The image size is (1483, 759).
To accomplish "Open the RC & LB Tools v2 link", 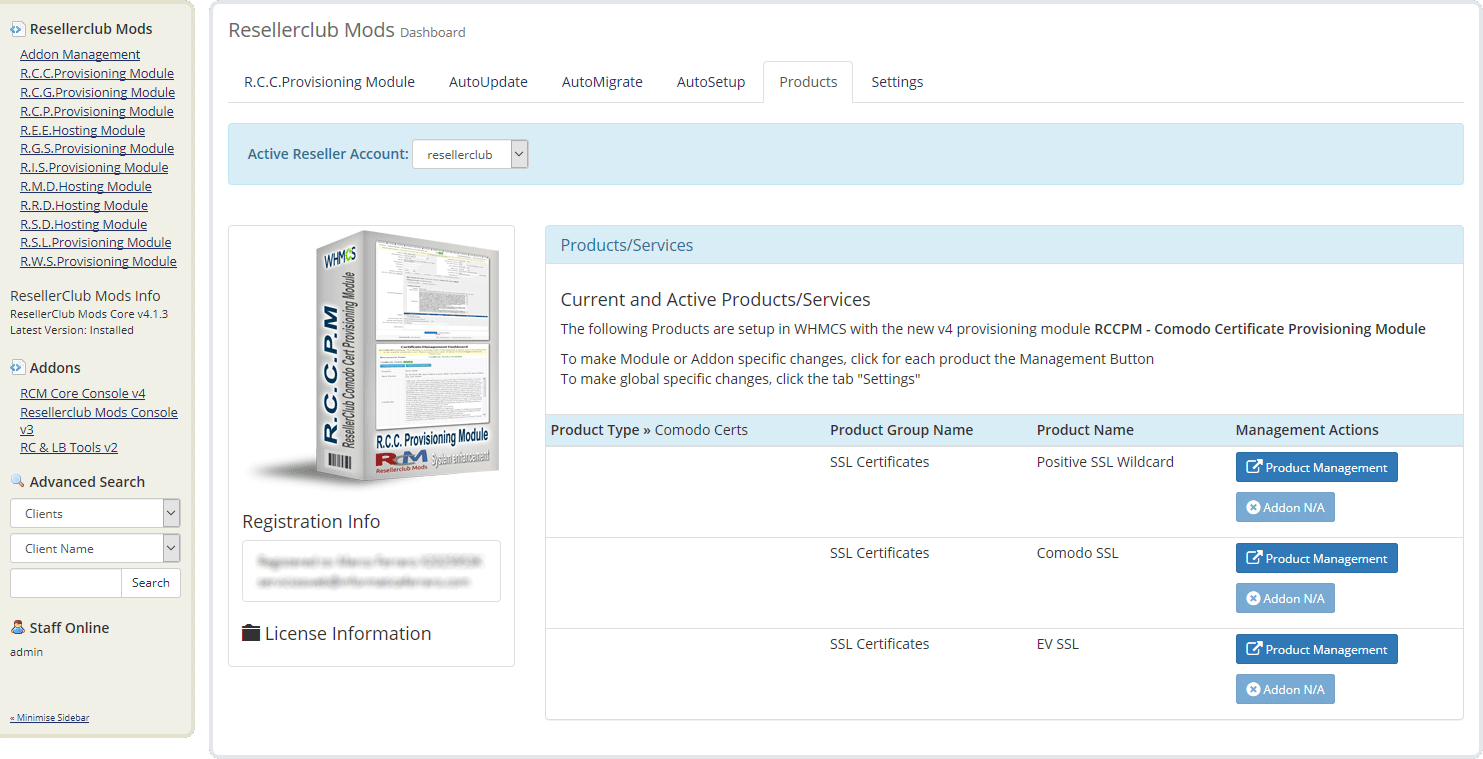I will pyautogui.click(x=69, y=447).
